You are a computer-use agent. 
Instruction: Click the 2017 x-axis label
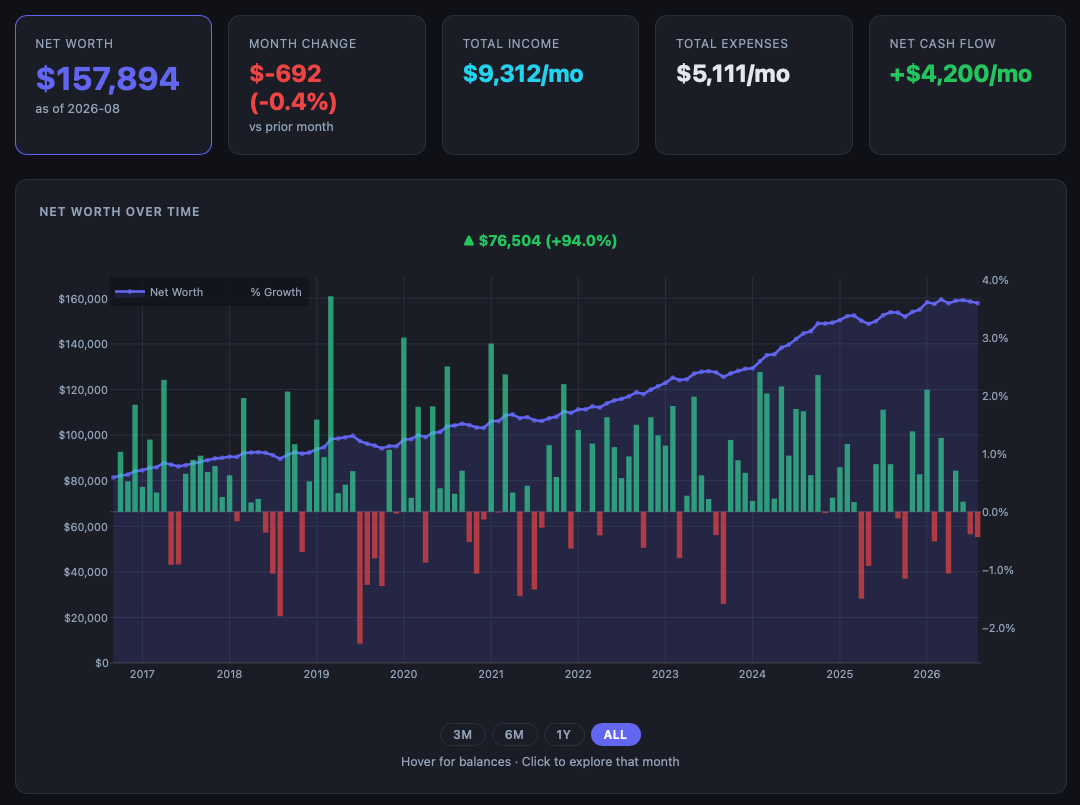[143, 674]
